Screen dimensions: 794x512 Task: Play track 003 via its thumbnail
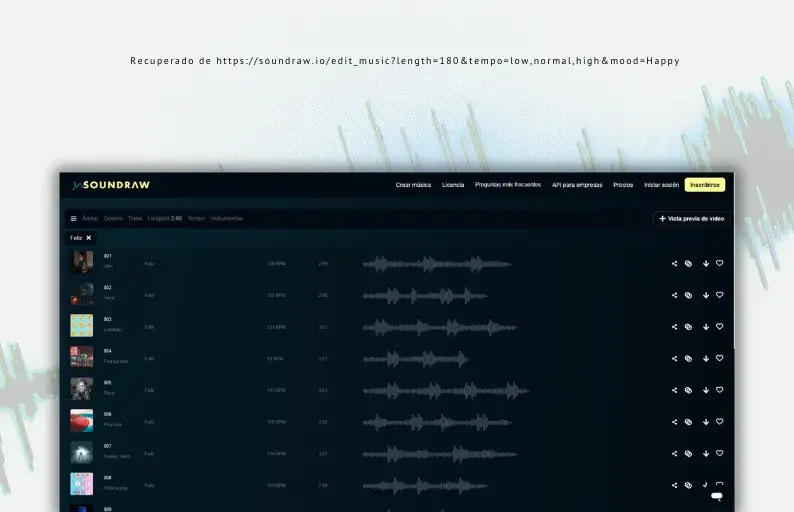pos(82,326)
